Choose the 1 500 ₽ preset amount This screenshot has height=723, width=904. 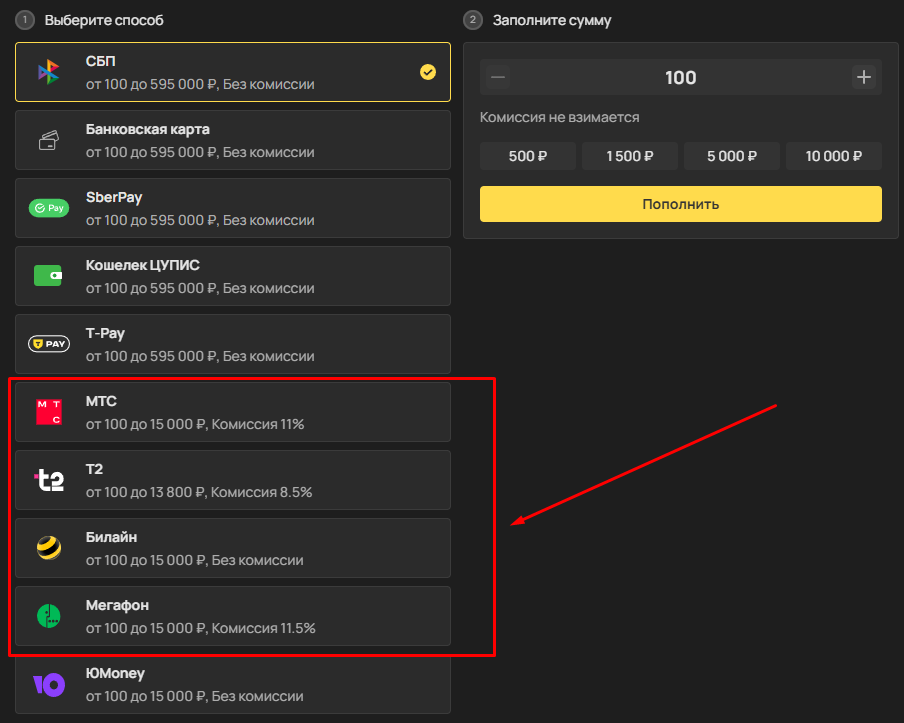pos(630,156)
